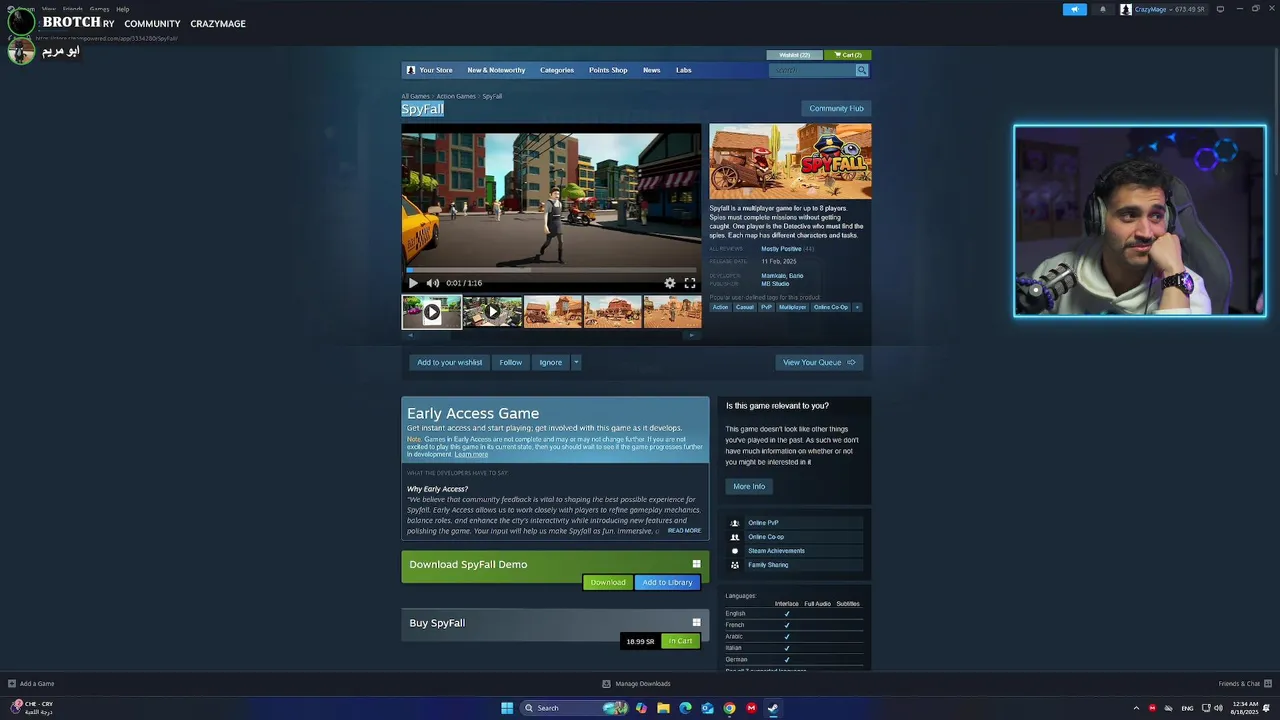
Task: Download the SpyFall demo
Action: pyautogui.click(x=608, y=582)
